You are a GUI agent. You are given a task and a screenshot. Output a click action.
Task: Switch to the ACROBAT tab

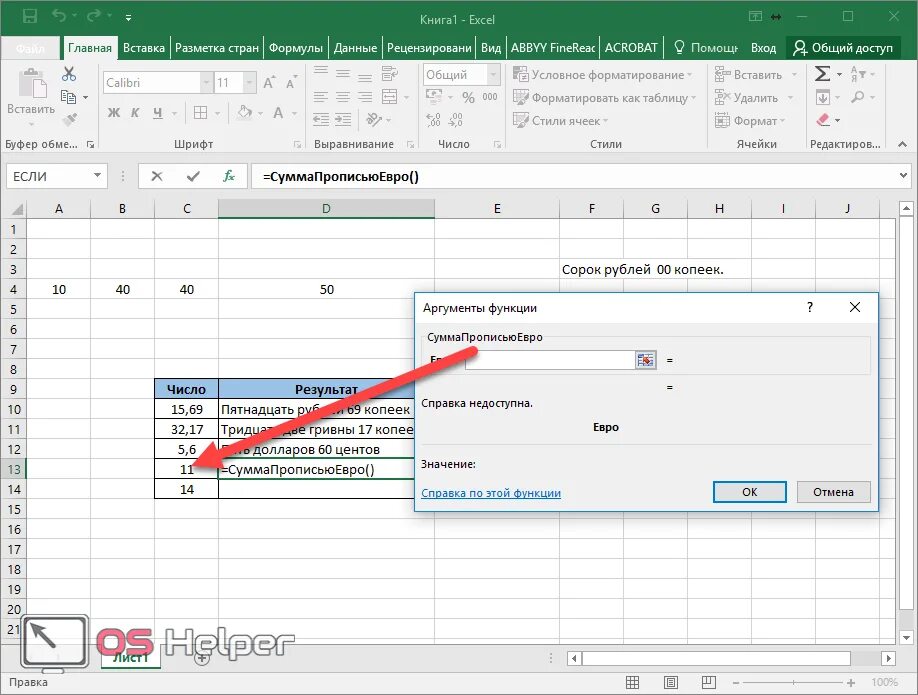pyautogui.click(x=631, y=48)
